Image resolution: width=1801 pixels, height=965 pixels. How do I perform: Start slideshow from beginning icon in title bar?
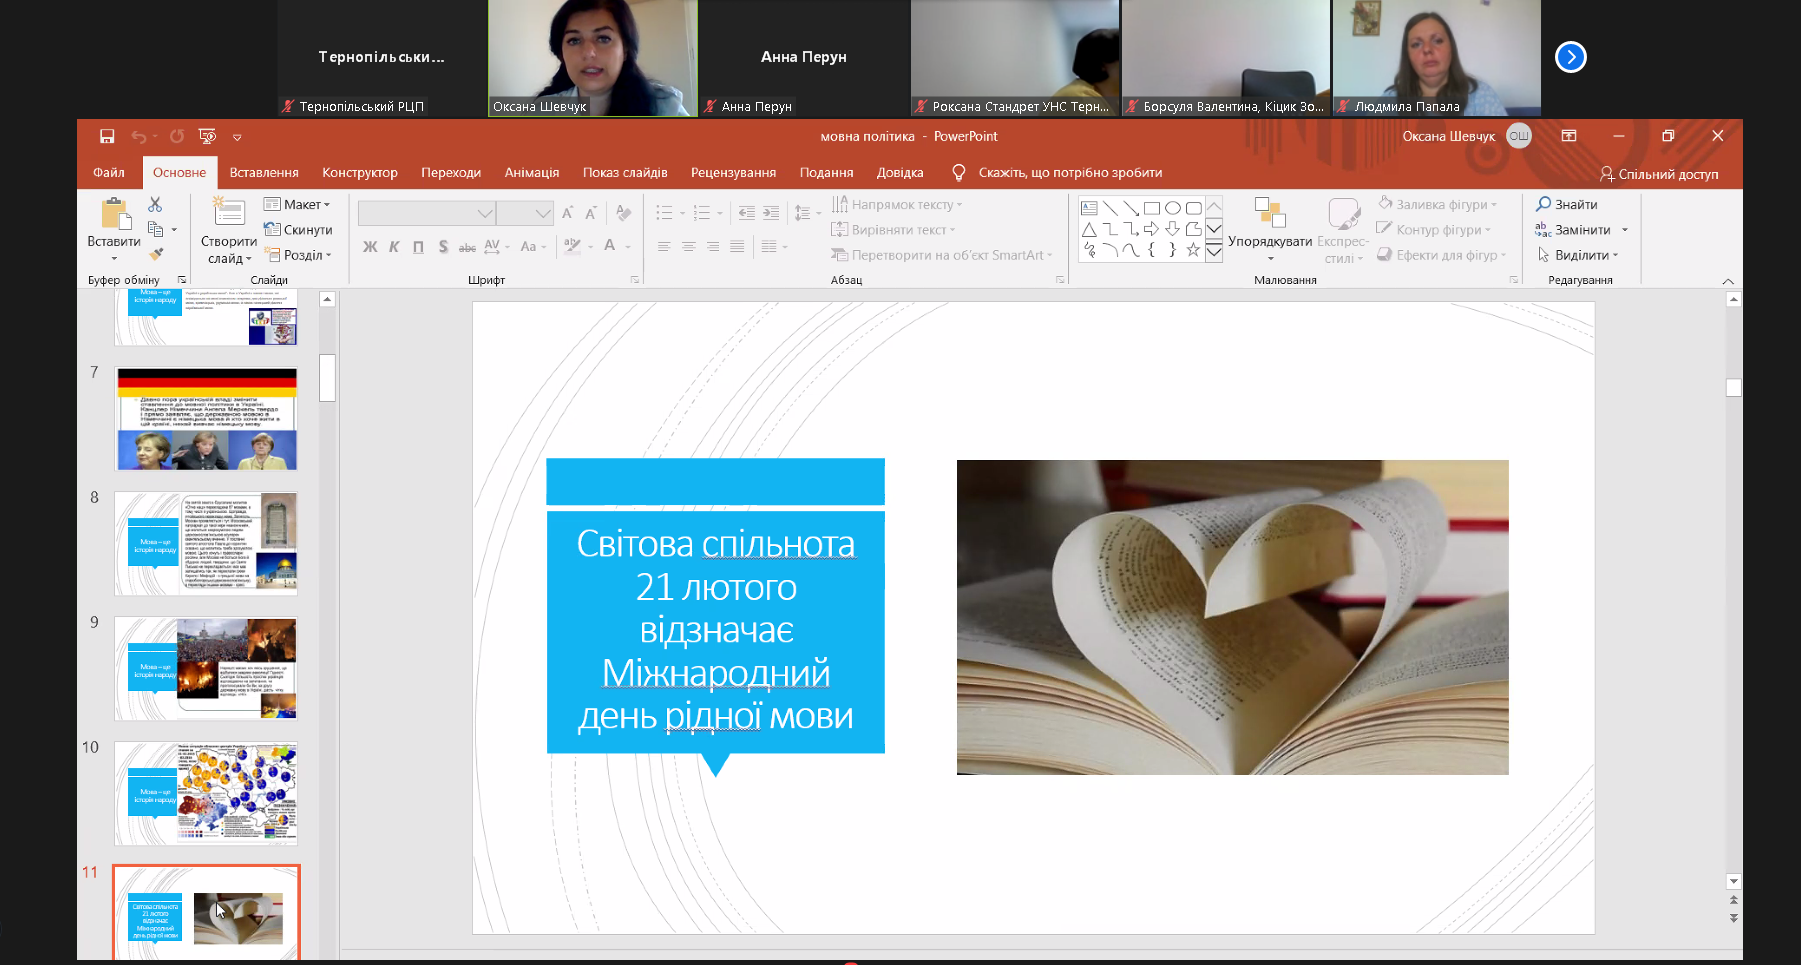[207, 136]
